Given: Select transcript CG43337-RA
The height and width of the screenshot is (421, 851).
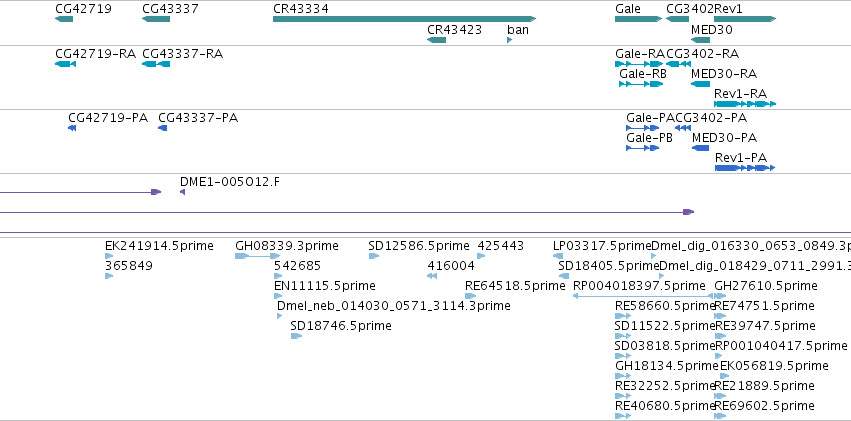Looking at the screenshot, I should coord(156,64).
